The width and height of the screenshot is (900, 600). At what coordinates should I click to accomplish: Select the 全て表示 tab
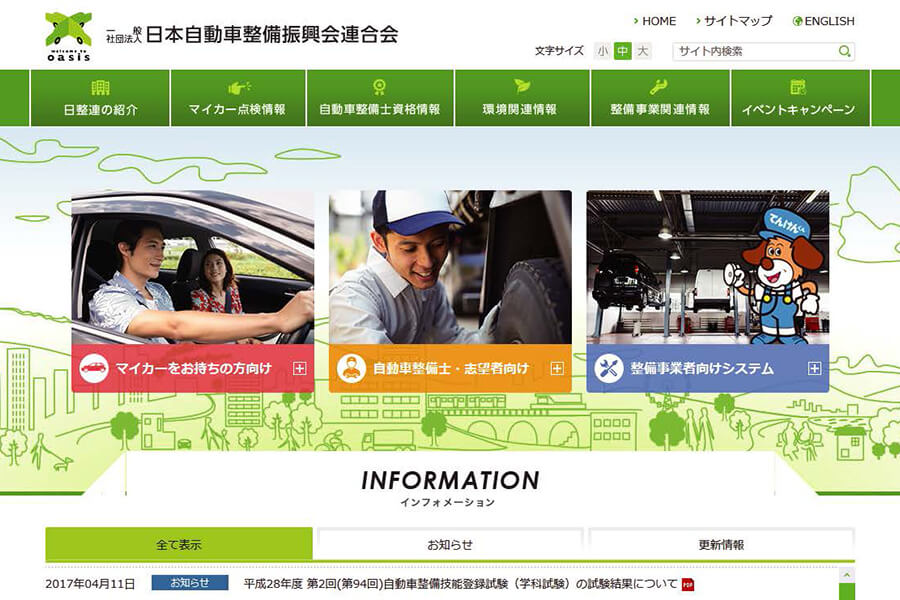(x=179, y=544)
